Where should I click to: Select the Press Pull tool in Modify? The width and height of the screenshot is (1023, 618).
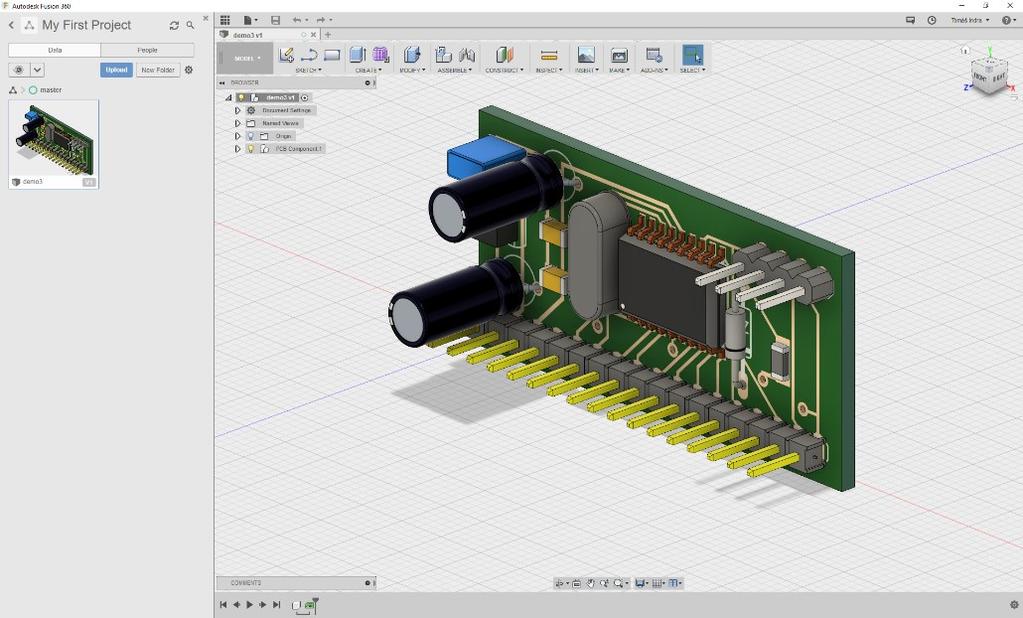point(412,55)
